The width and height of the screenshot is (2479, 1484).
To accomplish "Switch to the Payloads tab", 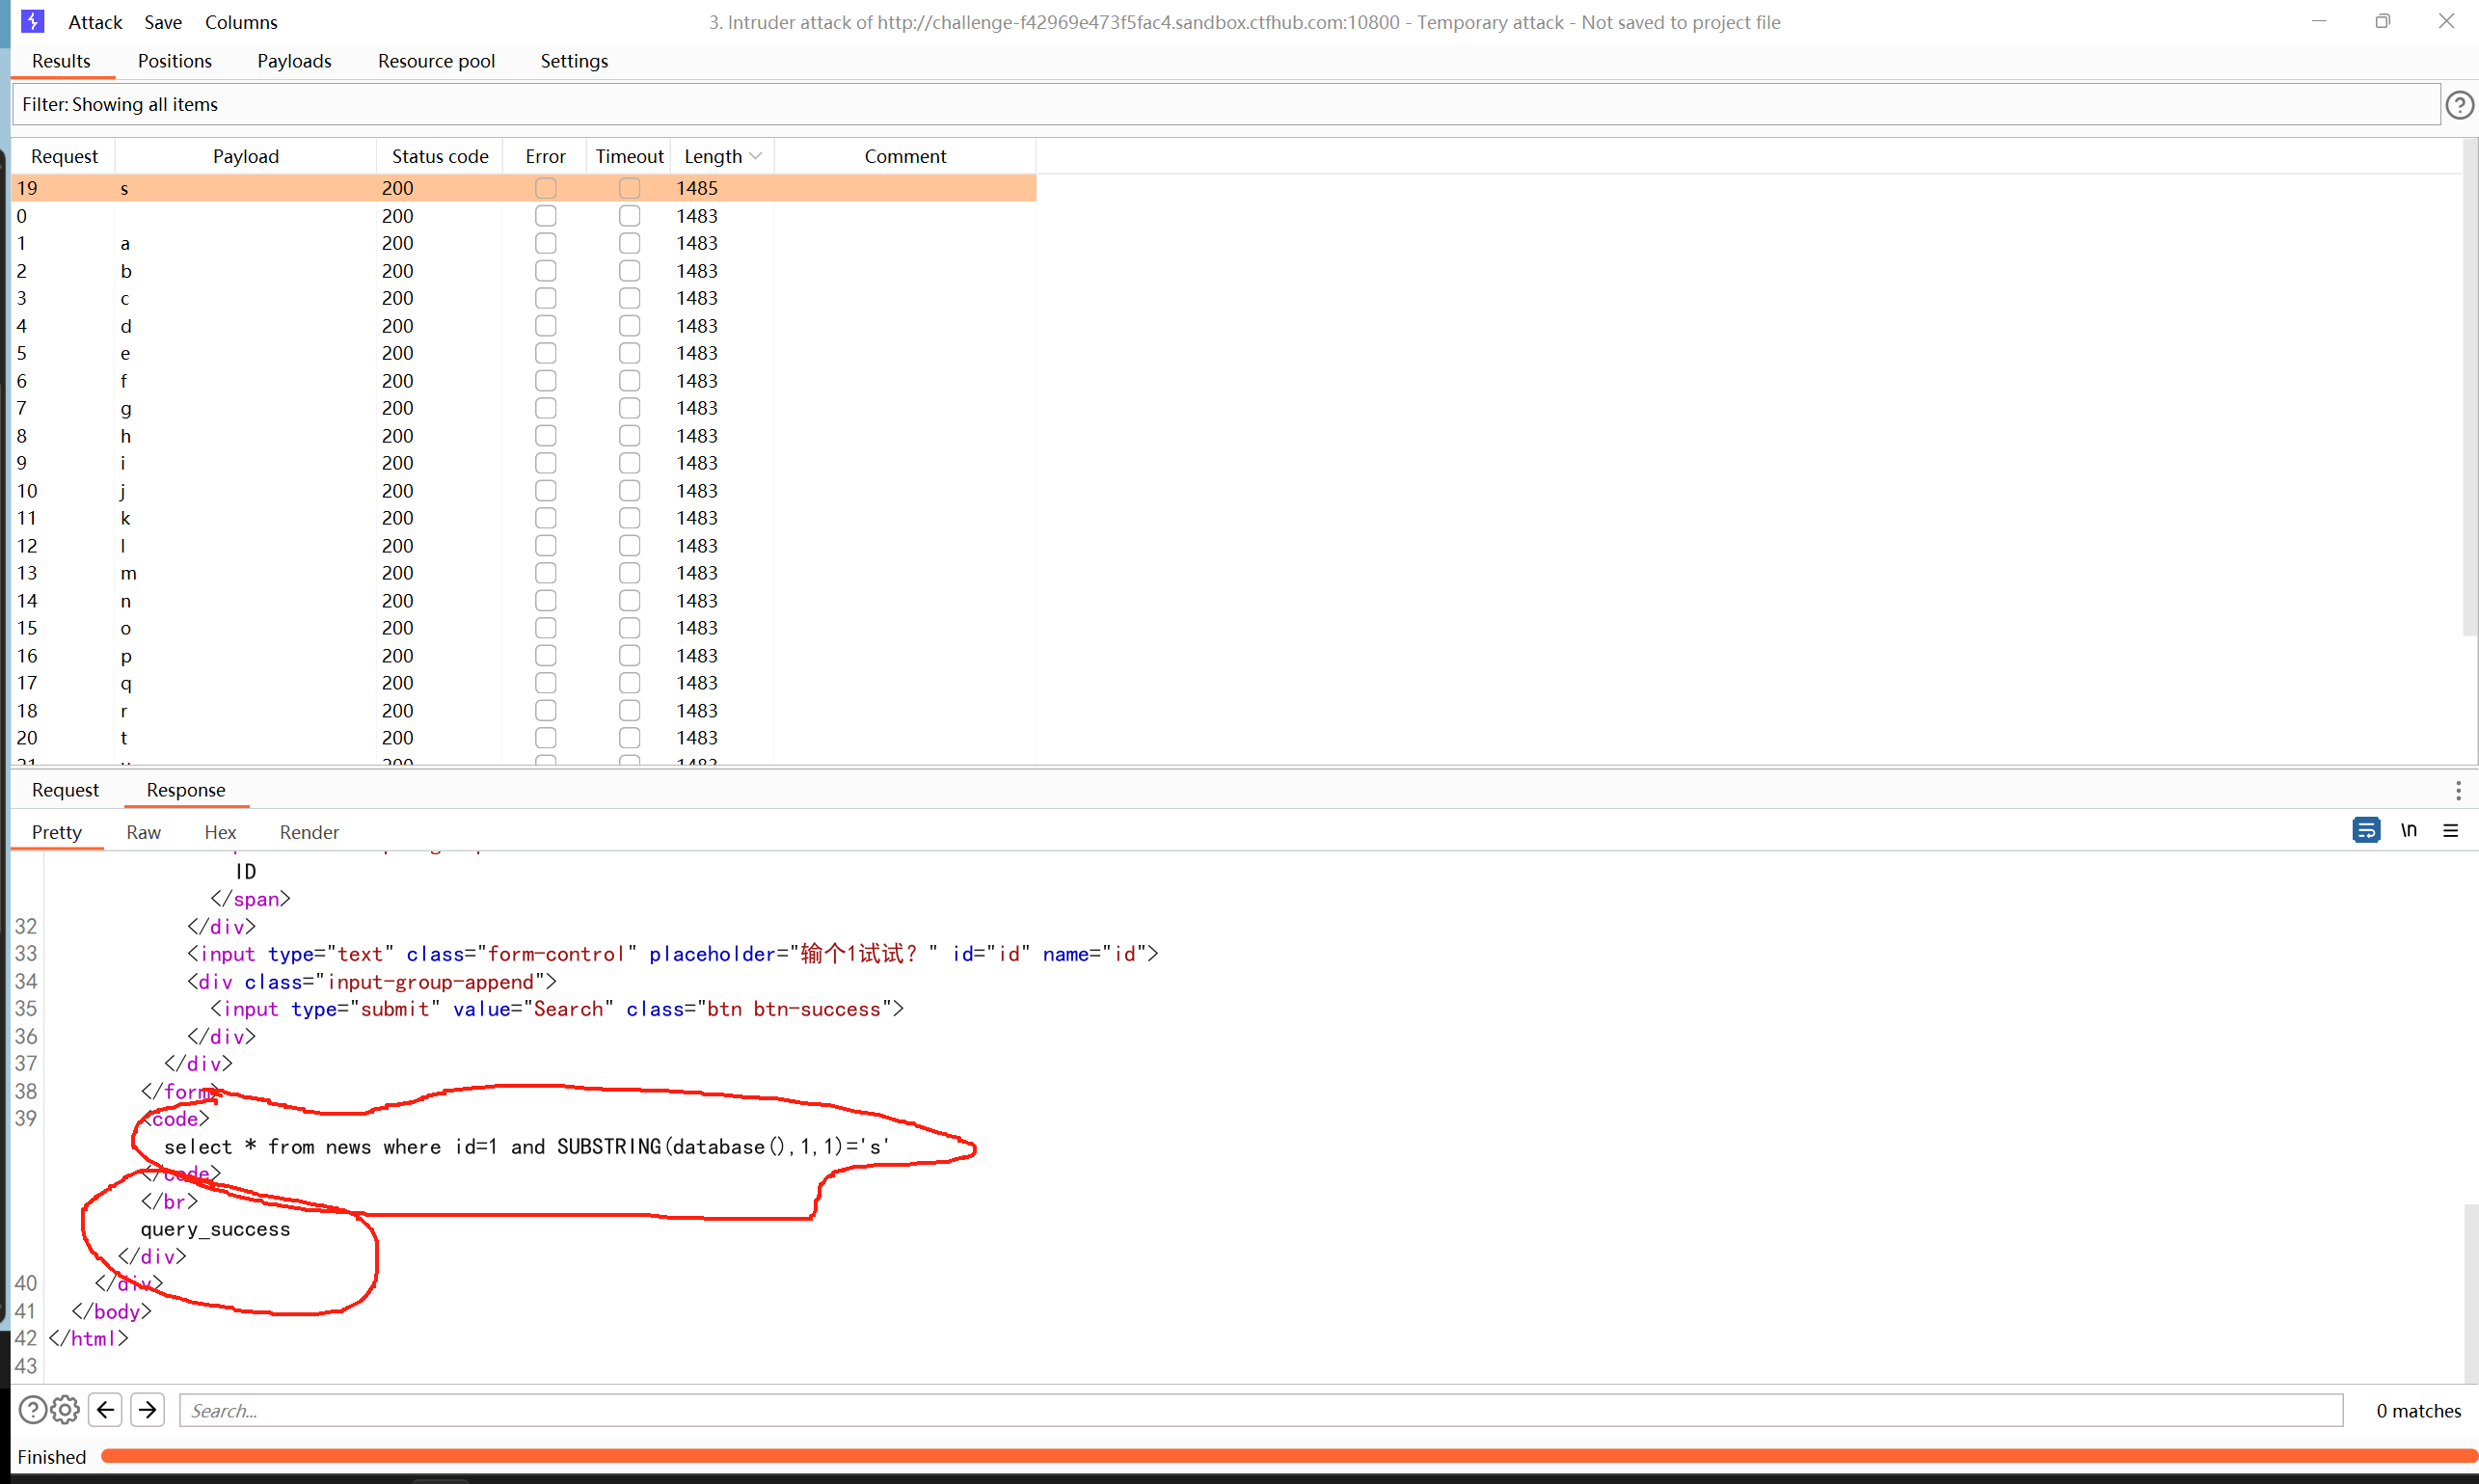I will pos(294,61).
